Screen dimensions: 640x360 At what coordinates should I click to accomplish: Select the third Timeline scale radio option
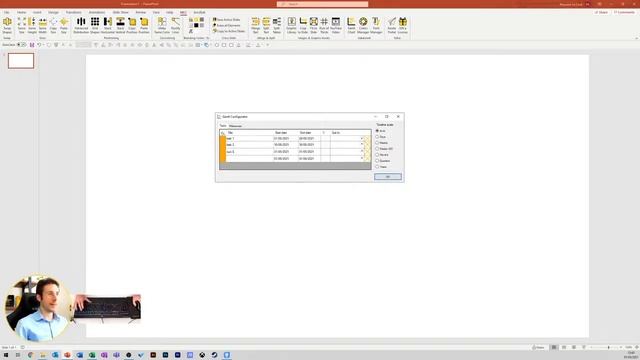point(377,143)
